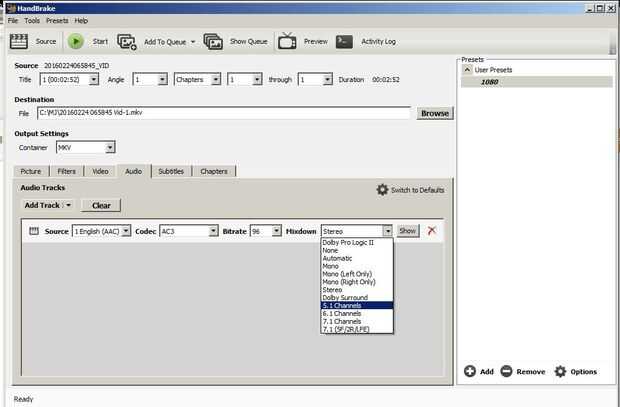Open the end chapter dropdown after through
This screenshot has width=620, height=407.
(x=327, y=80)
